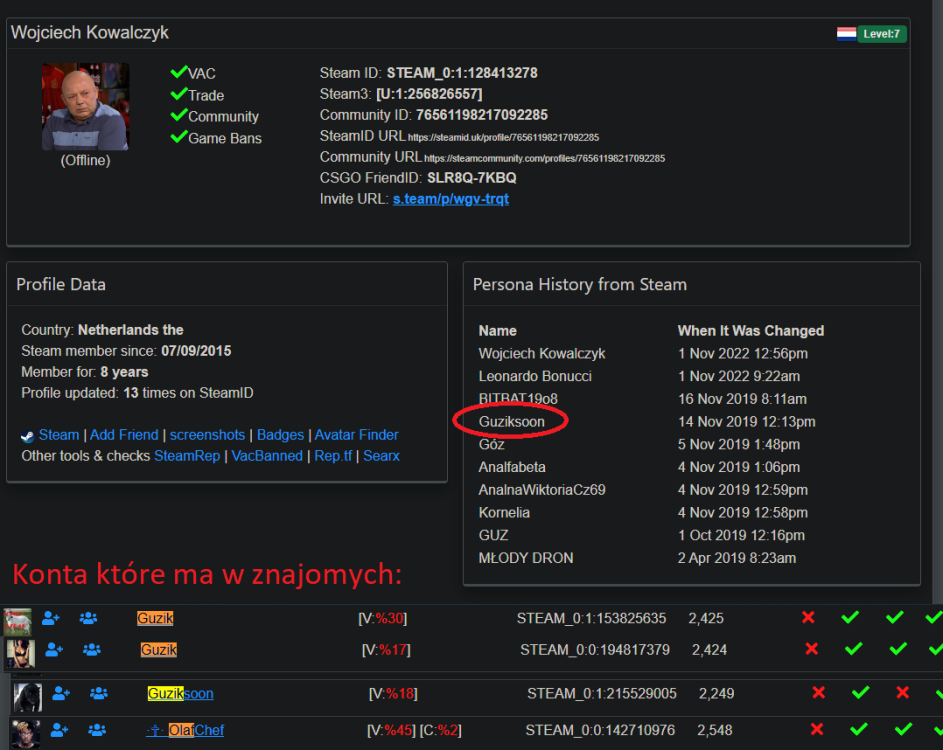Open the s.team/p/wgv-trqt invite link
The height and width of the screenshot is (750, 943).
(x=450, y=199)
